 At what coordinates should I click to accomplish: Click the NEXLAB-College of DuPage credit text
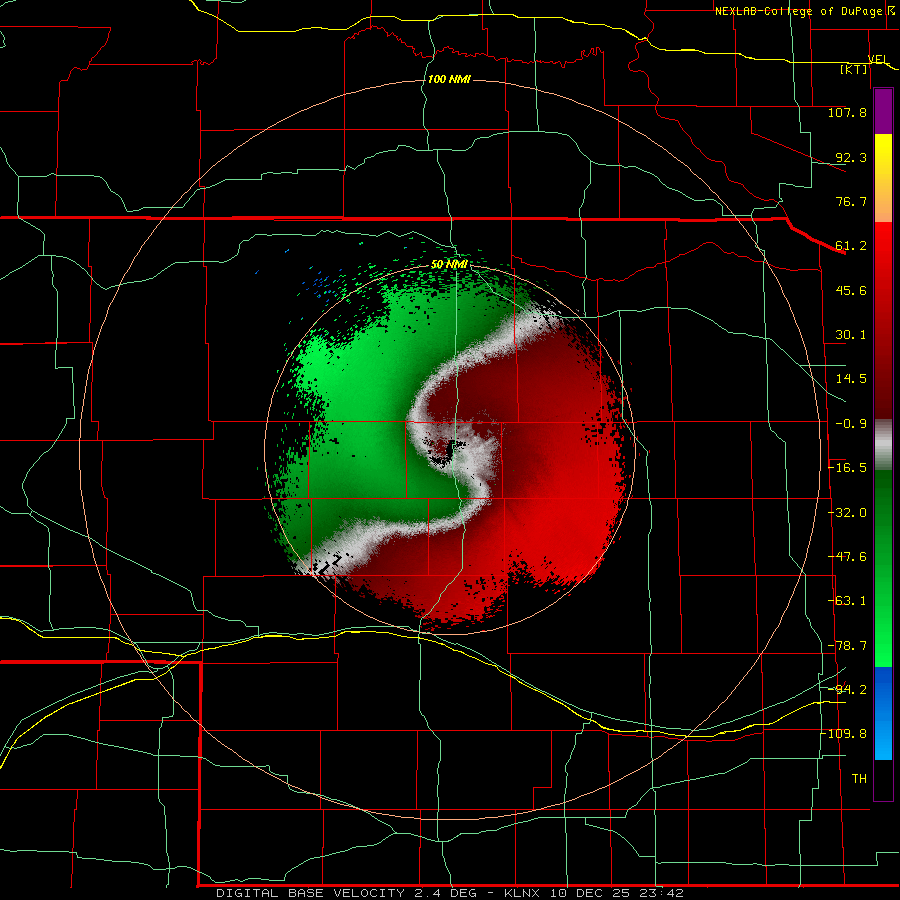tap(804, 11)
